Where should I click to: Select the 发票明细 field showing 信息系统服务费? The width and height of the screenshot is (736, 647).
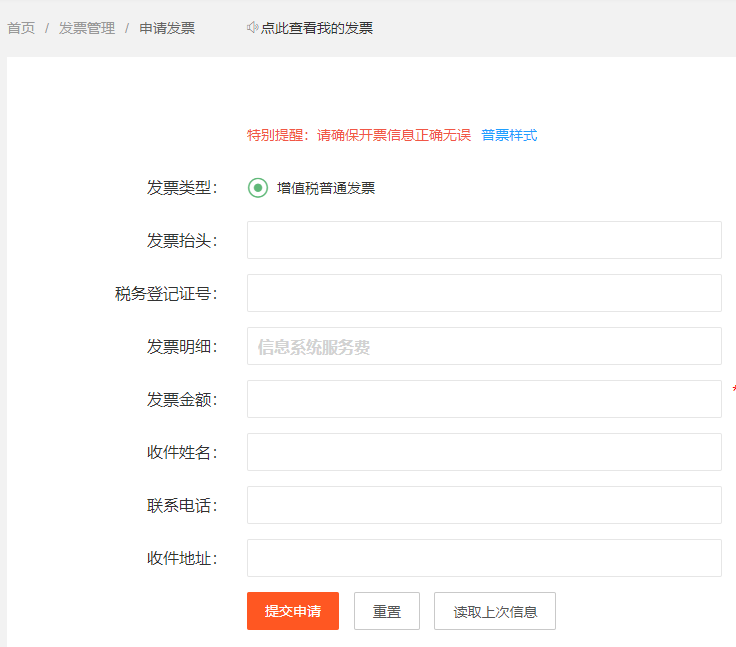[x=484, y=346]
